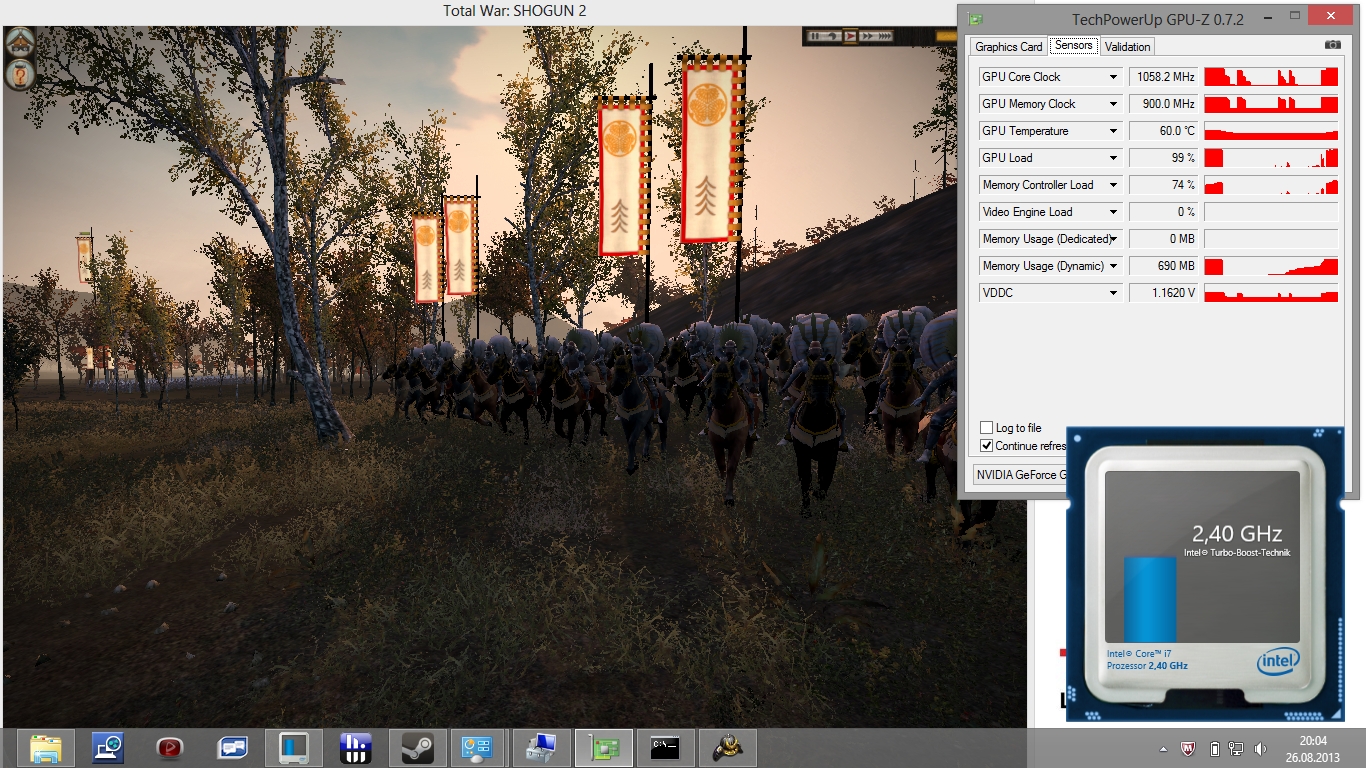Click the samurai helmet menu icon in game
The height and width of the screenshot is (768, 1366).
point(21,43)
